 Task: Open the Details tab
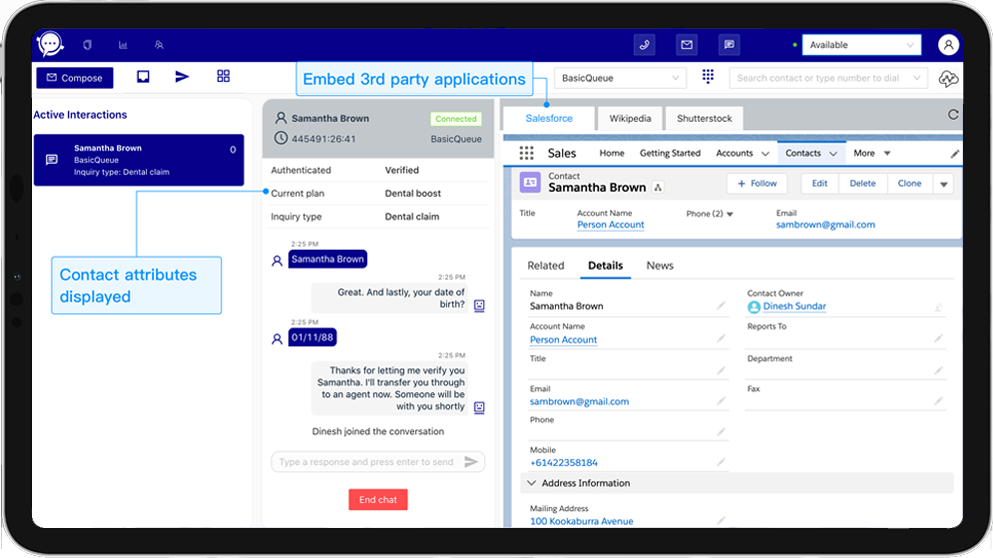[605, 265]
